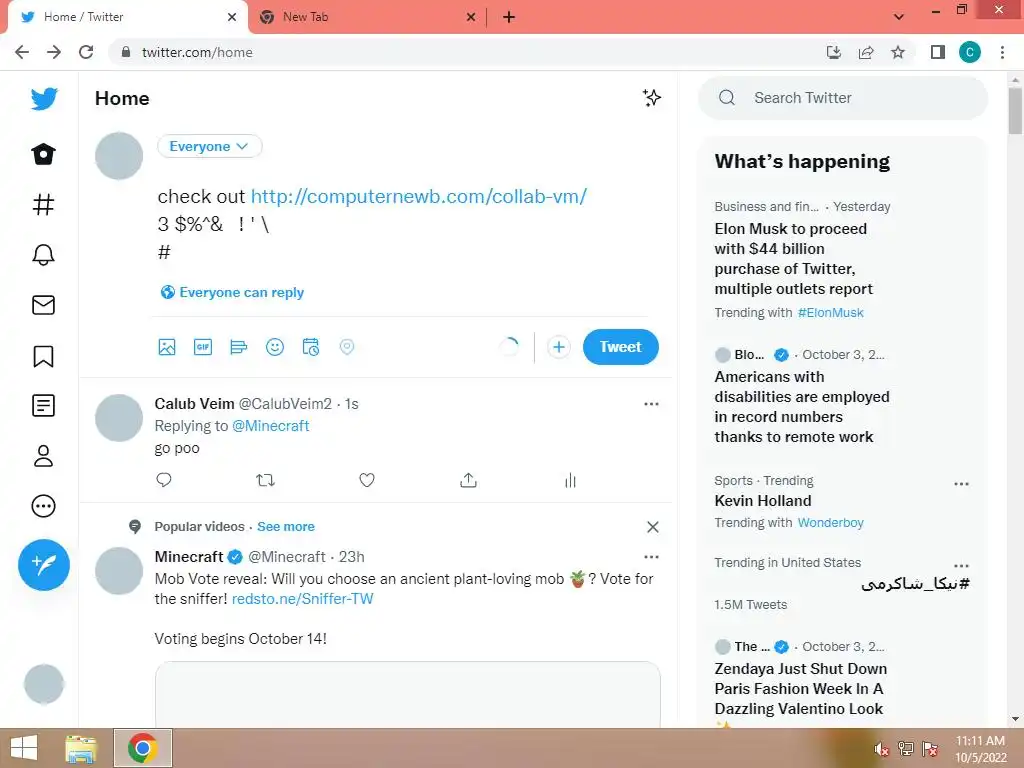Share Calub Veim's tweet

pos(468,480)
